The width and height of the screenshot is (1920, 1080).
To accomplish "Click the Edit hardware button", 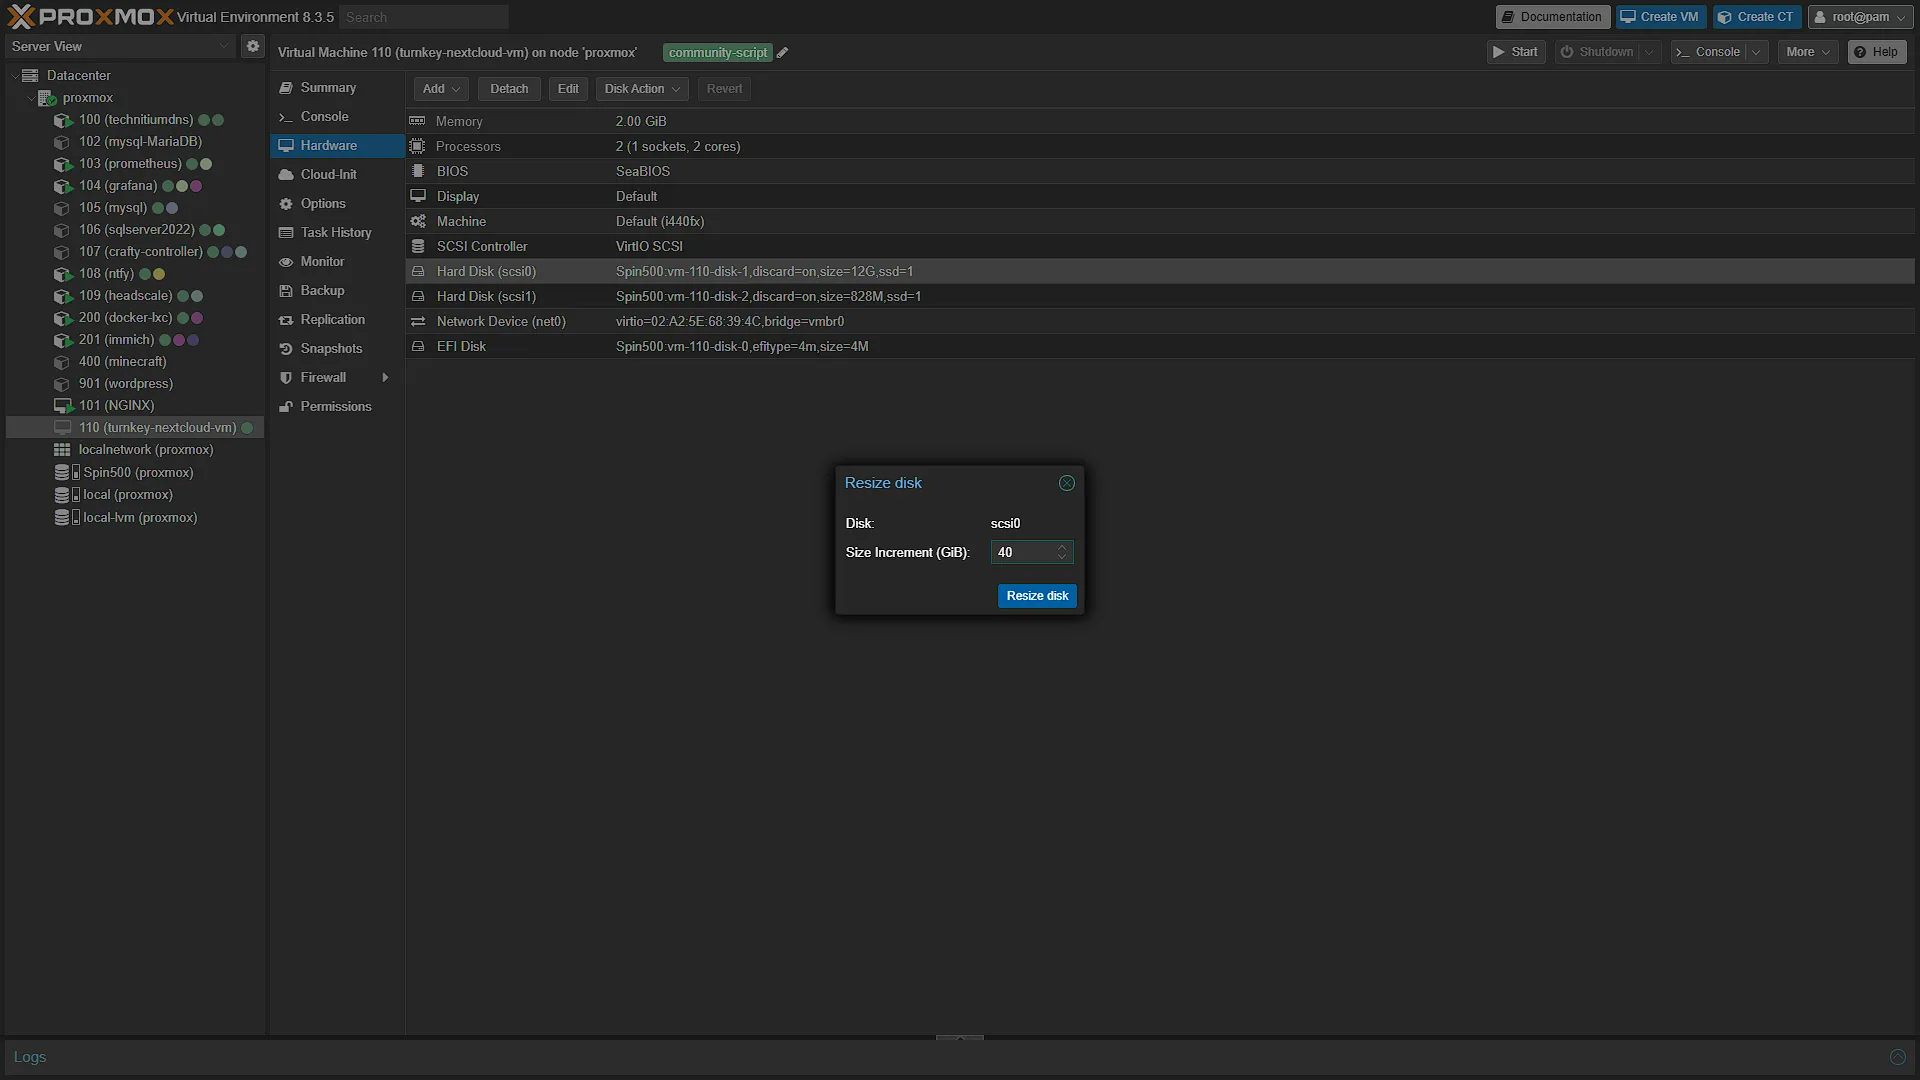I will tap(568, 89).
